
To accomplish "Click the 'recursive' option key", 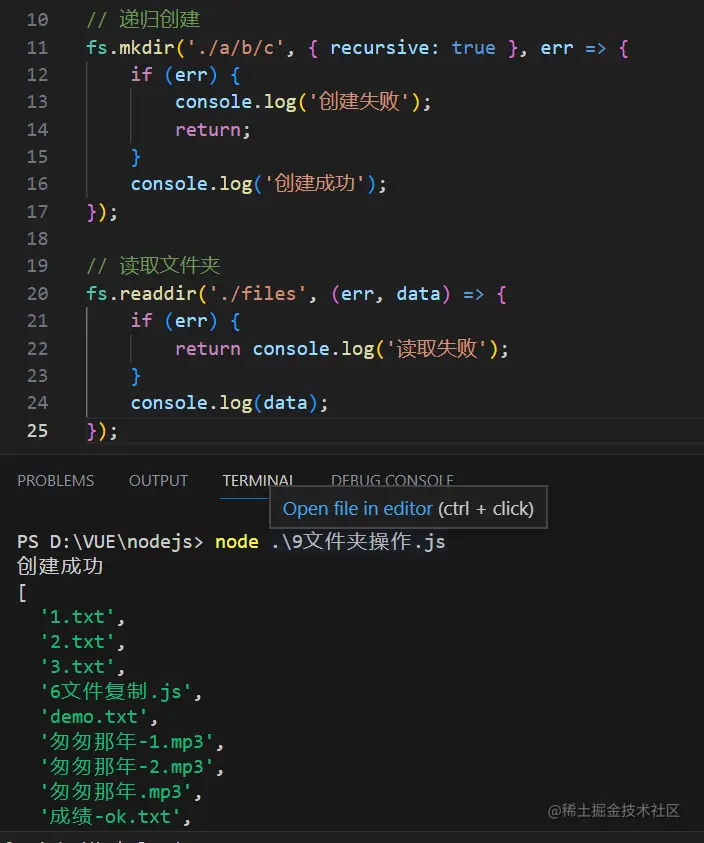I will (380, 48).
